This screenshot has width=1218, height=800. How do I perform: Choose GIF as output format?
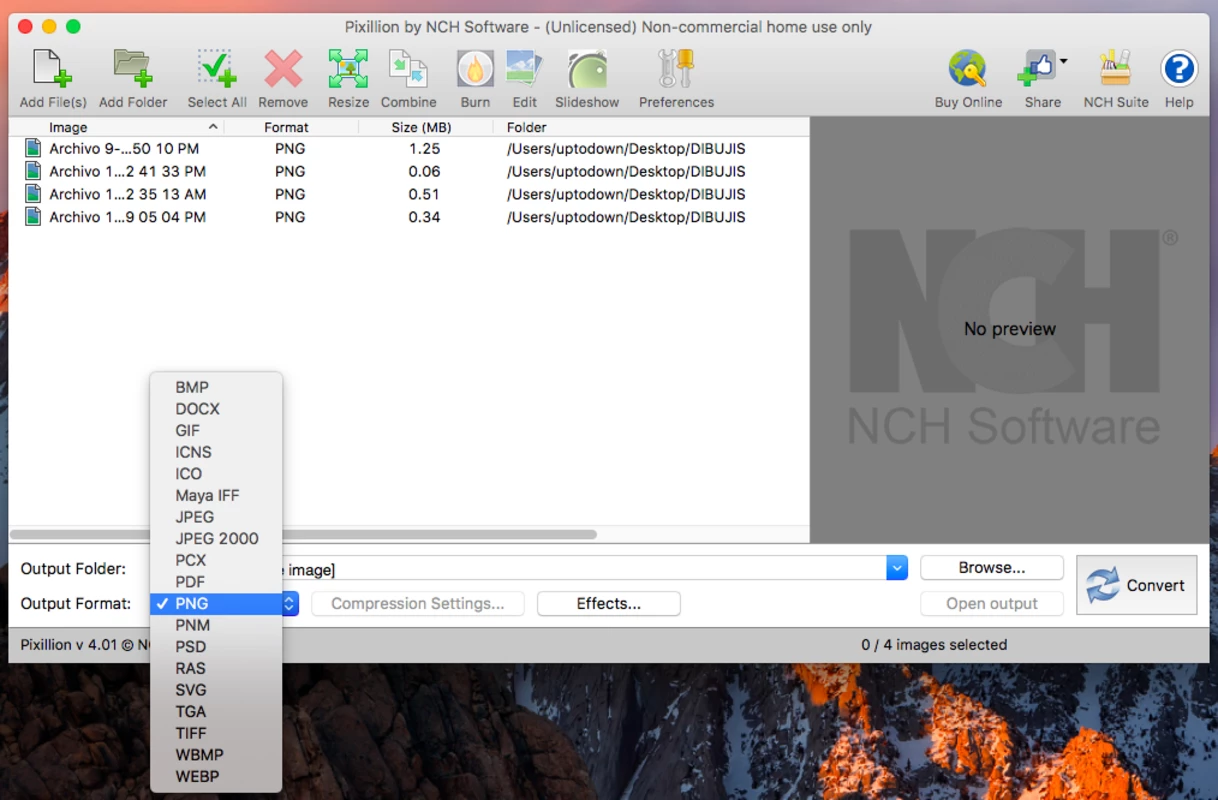pyautogui.click(x=216, y=431)
